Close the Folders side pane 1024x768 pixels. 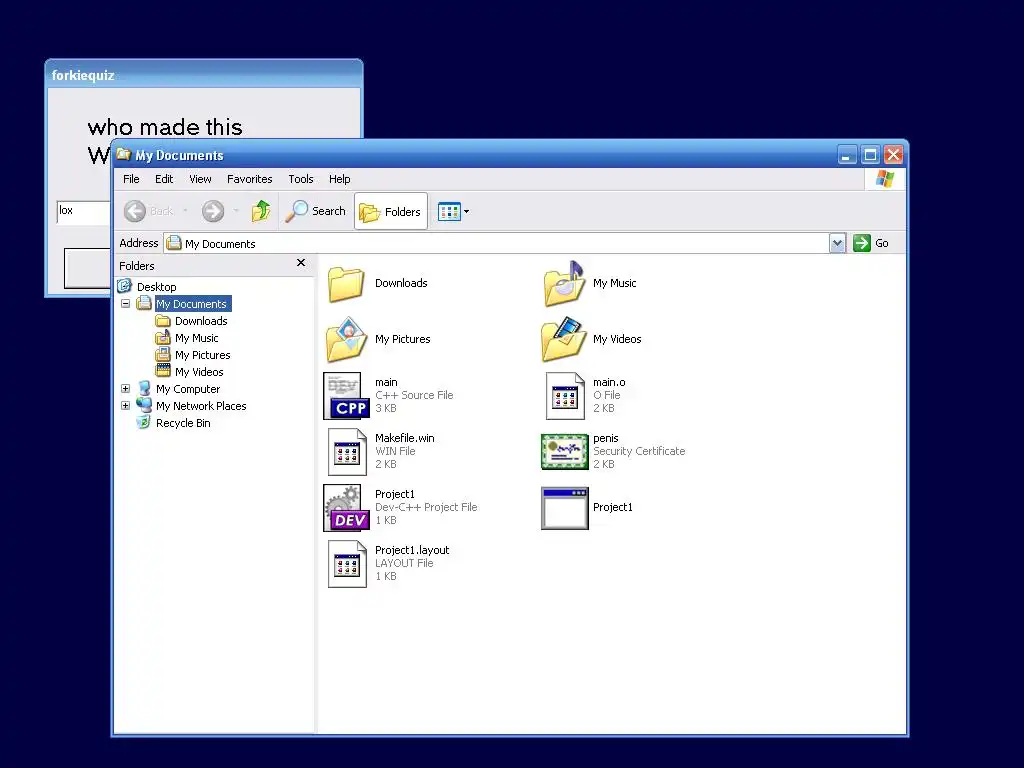pos(300,263)
